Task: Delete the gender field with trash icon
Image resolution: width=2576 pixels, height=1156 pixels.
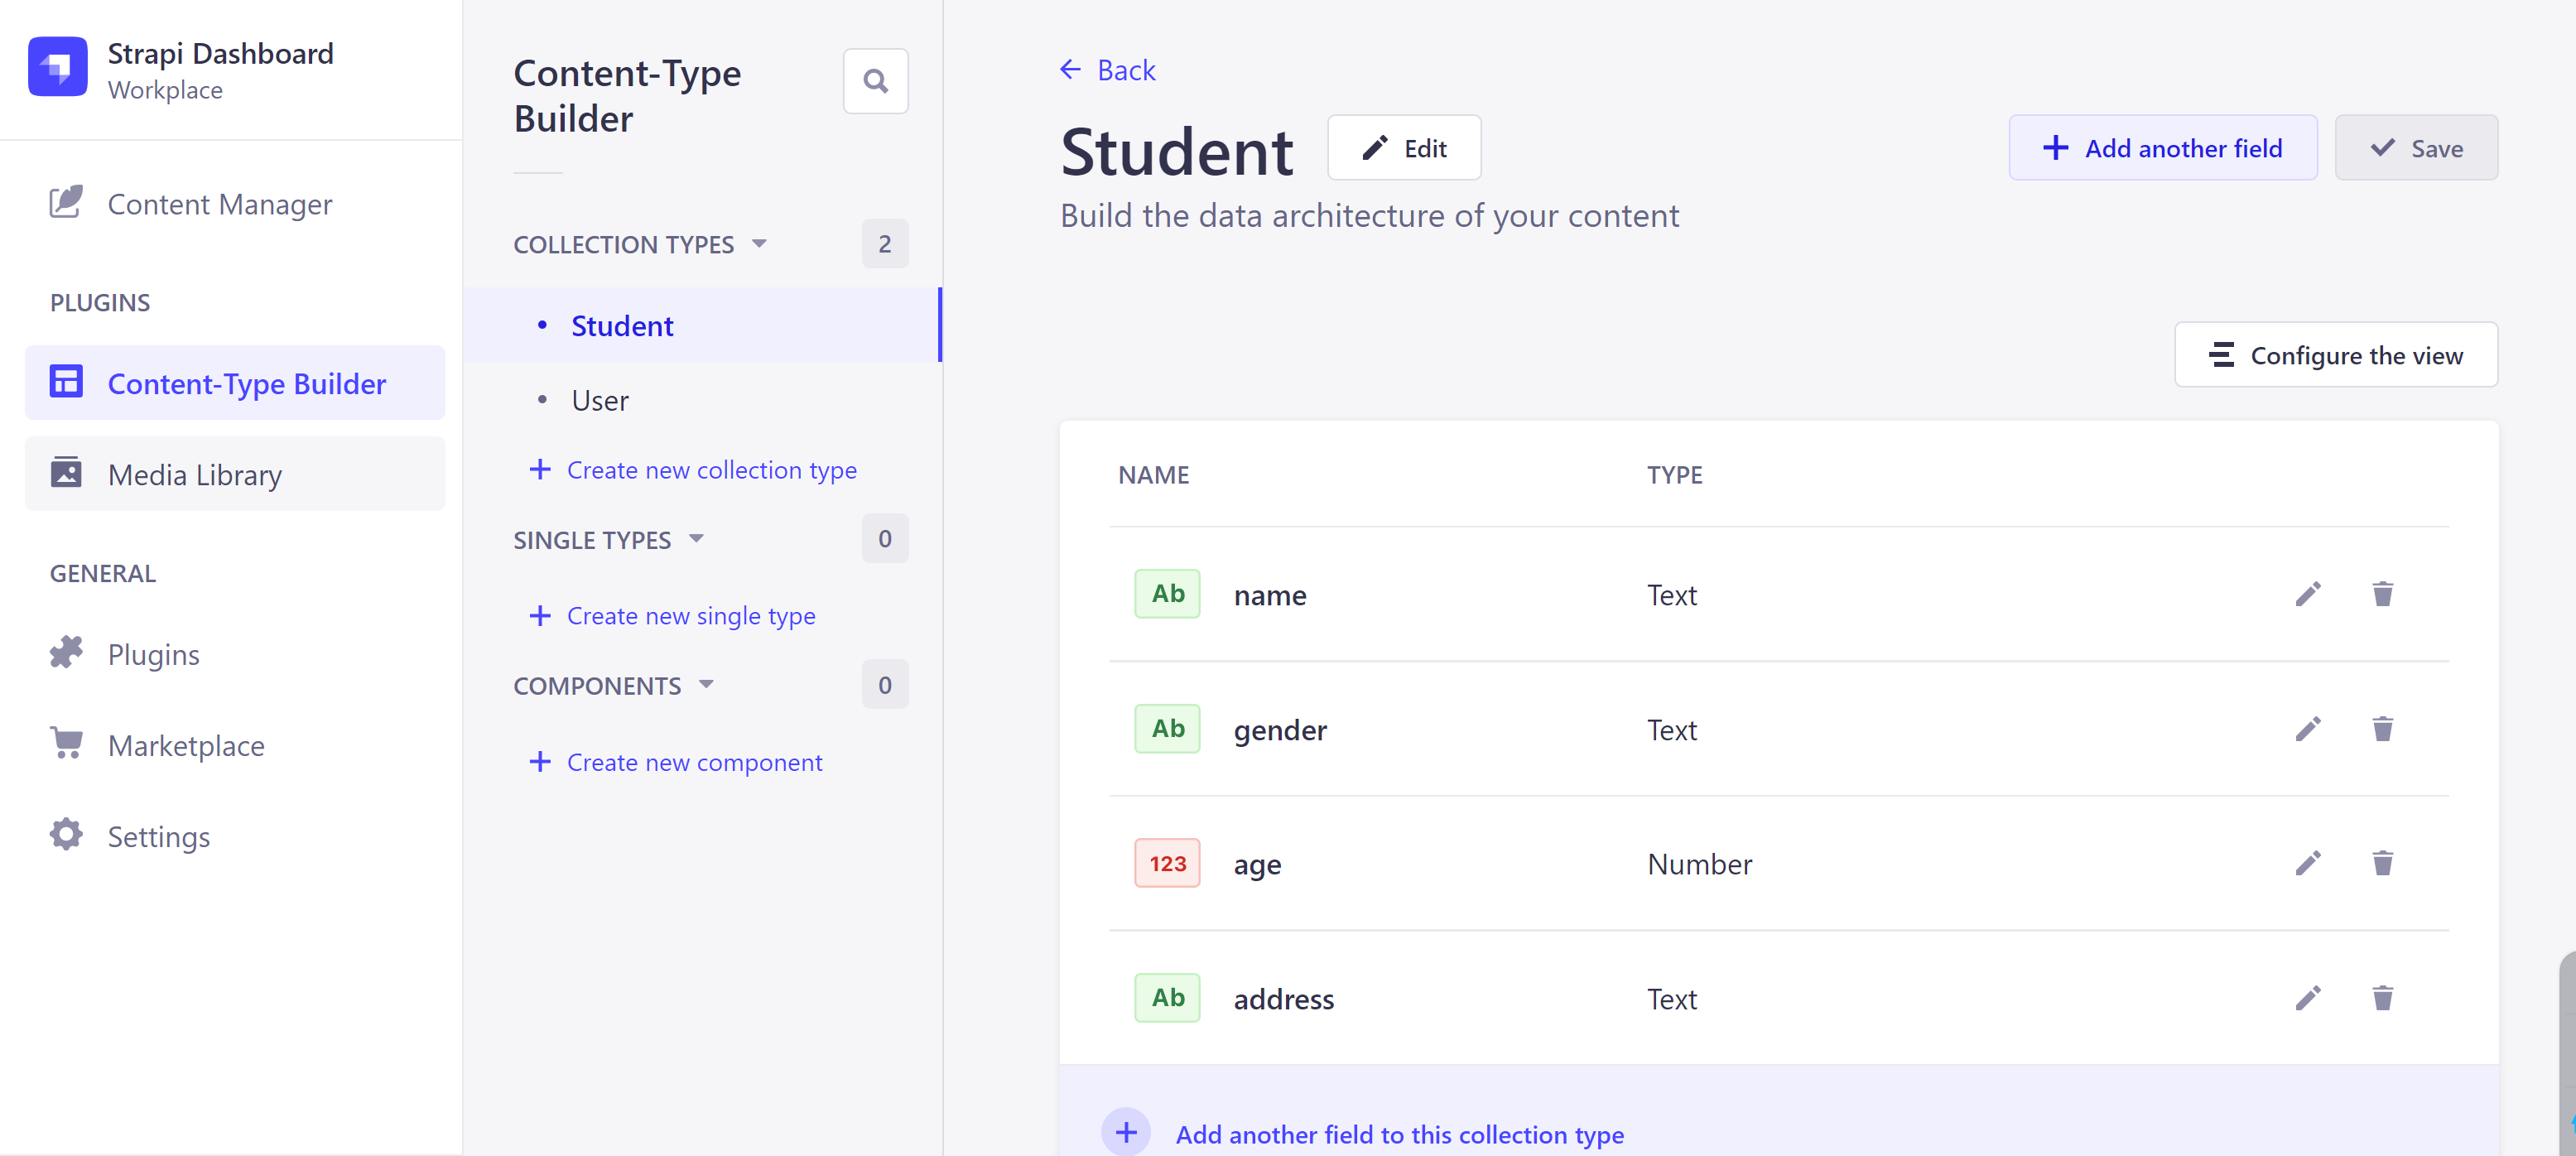Action: [2382, 730]
